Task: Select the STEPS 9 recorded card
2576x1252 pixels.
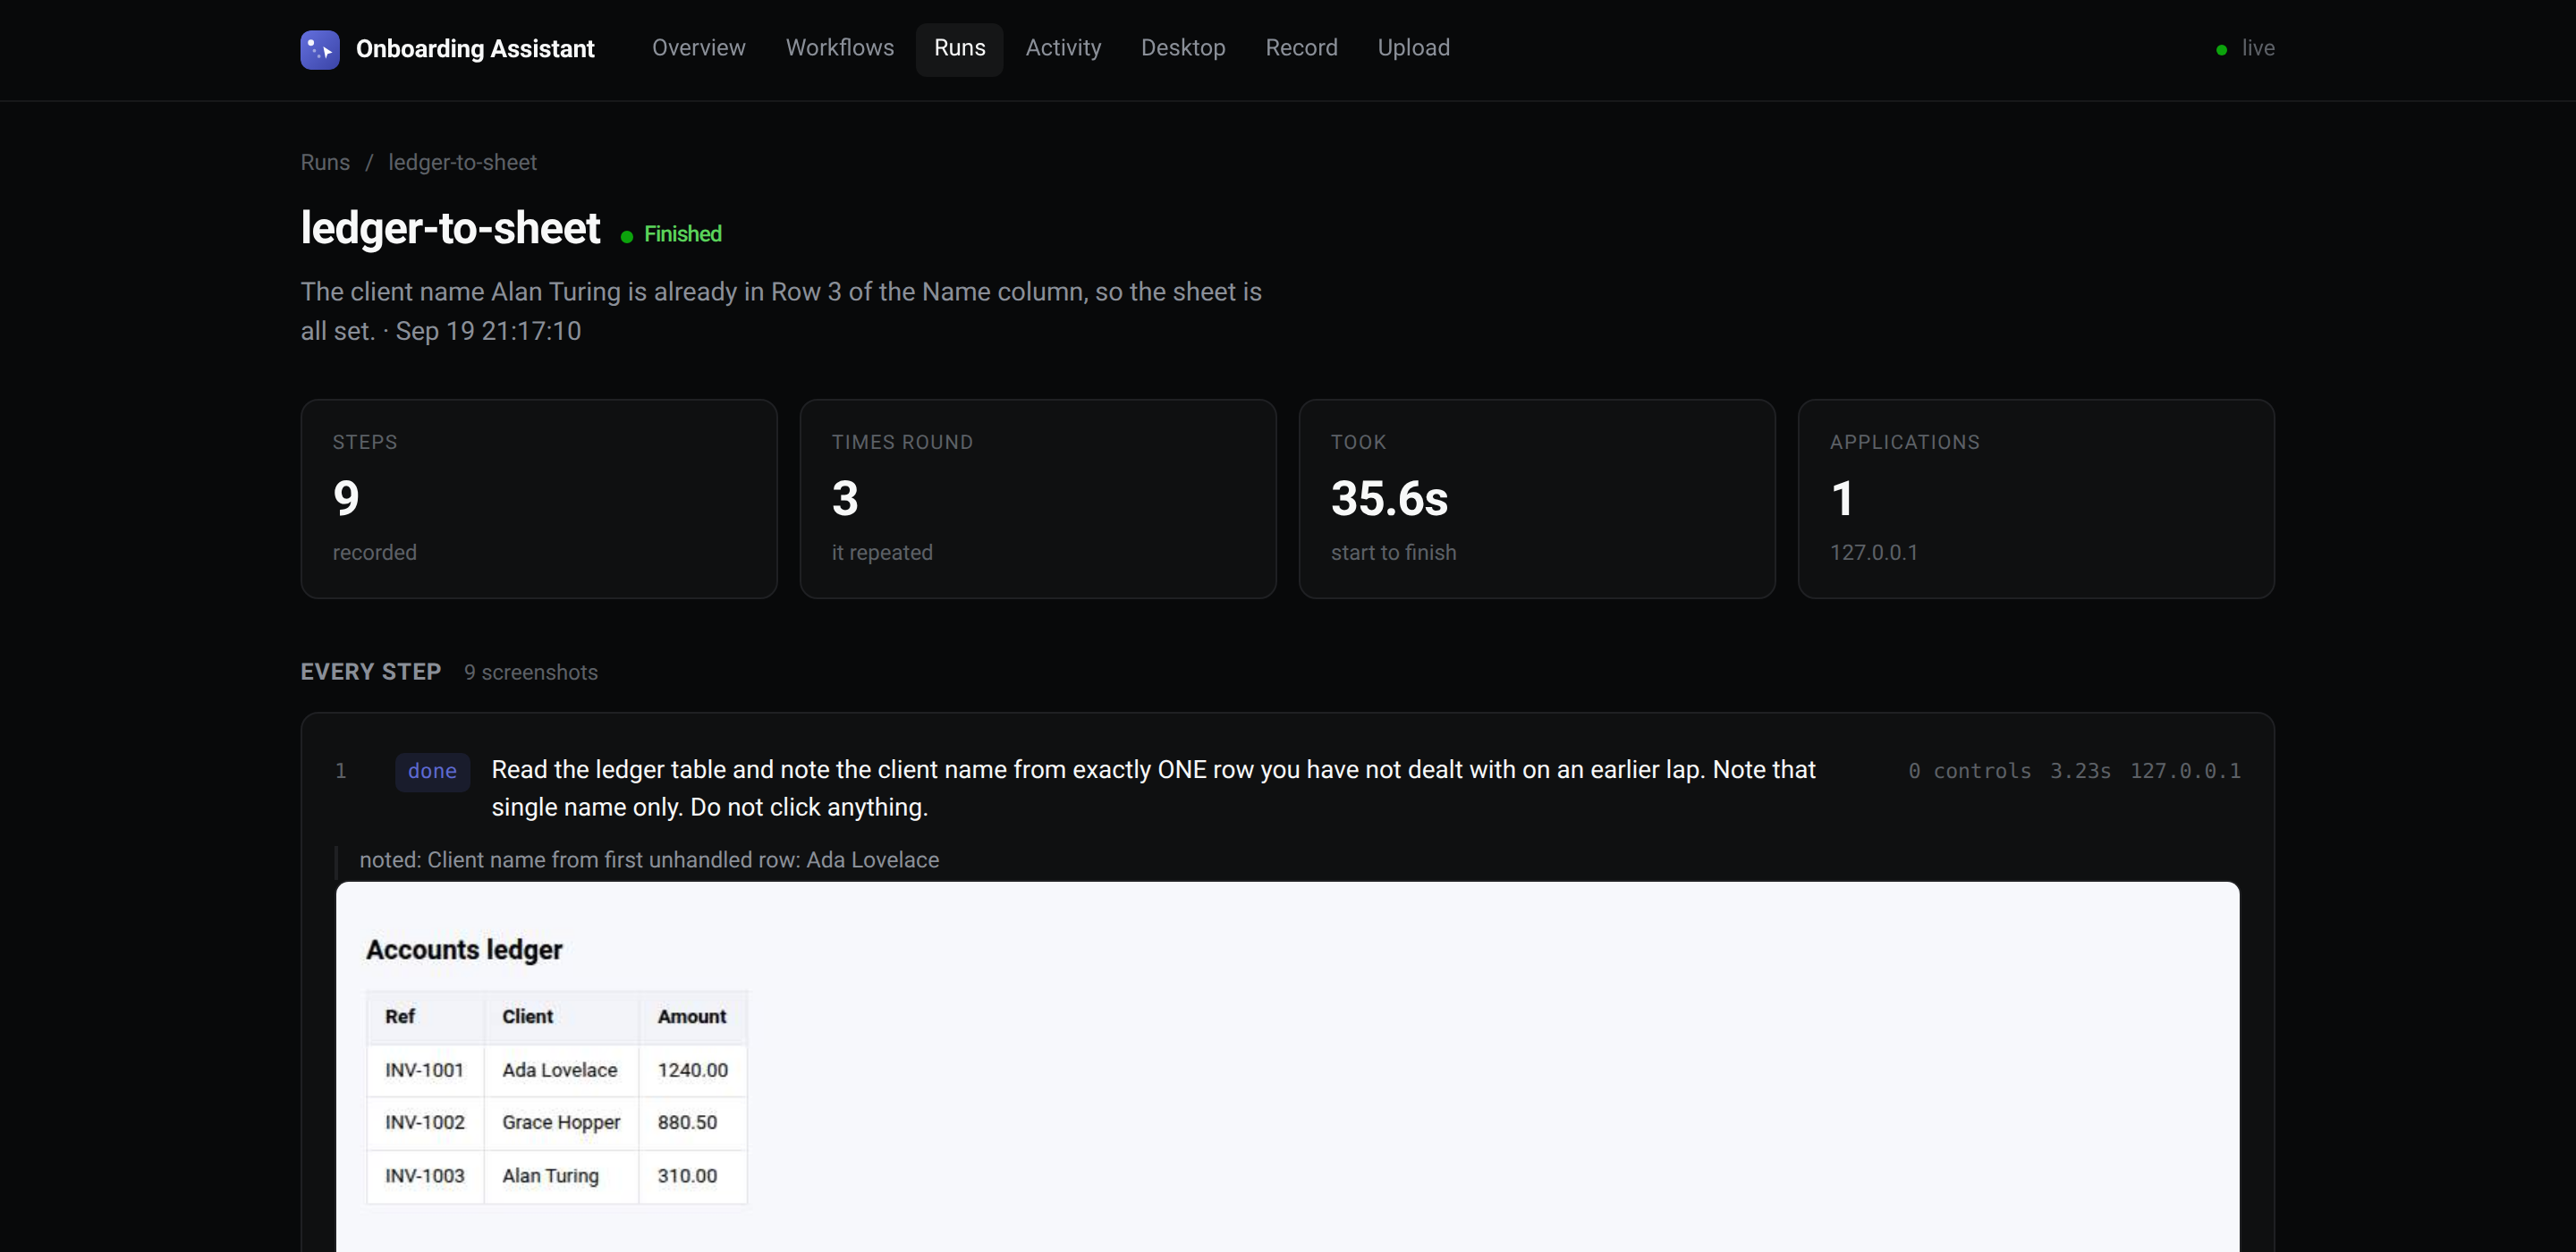Action: (539, 499)
